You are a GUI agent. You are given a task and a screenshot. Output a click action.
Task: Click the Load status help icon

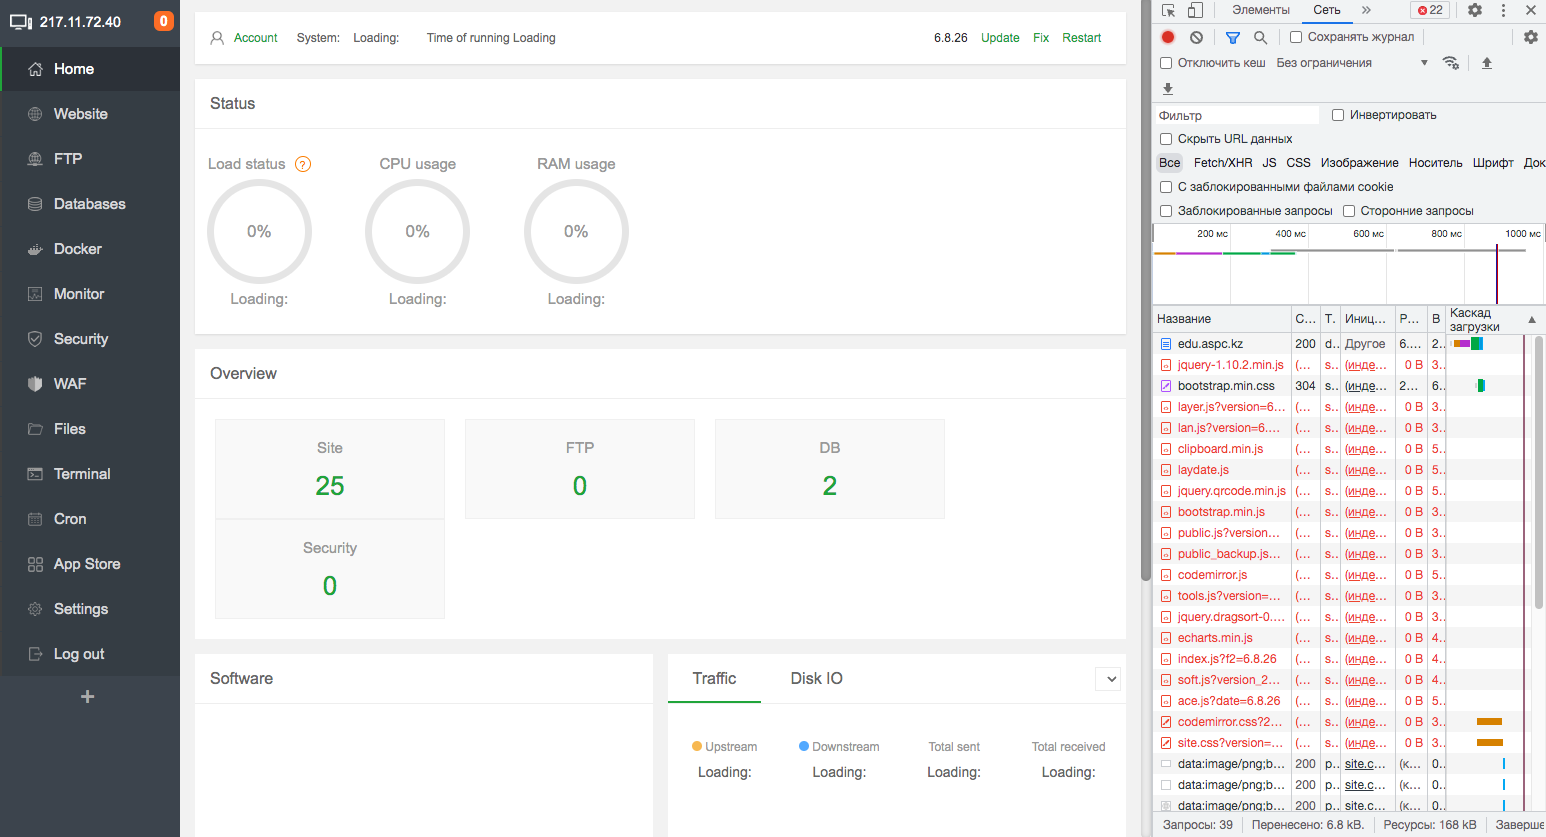click(303, 164)
